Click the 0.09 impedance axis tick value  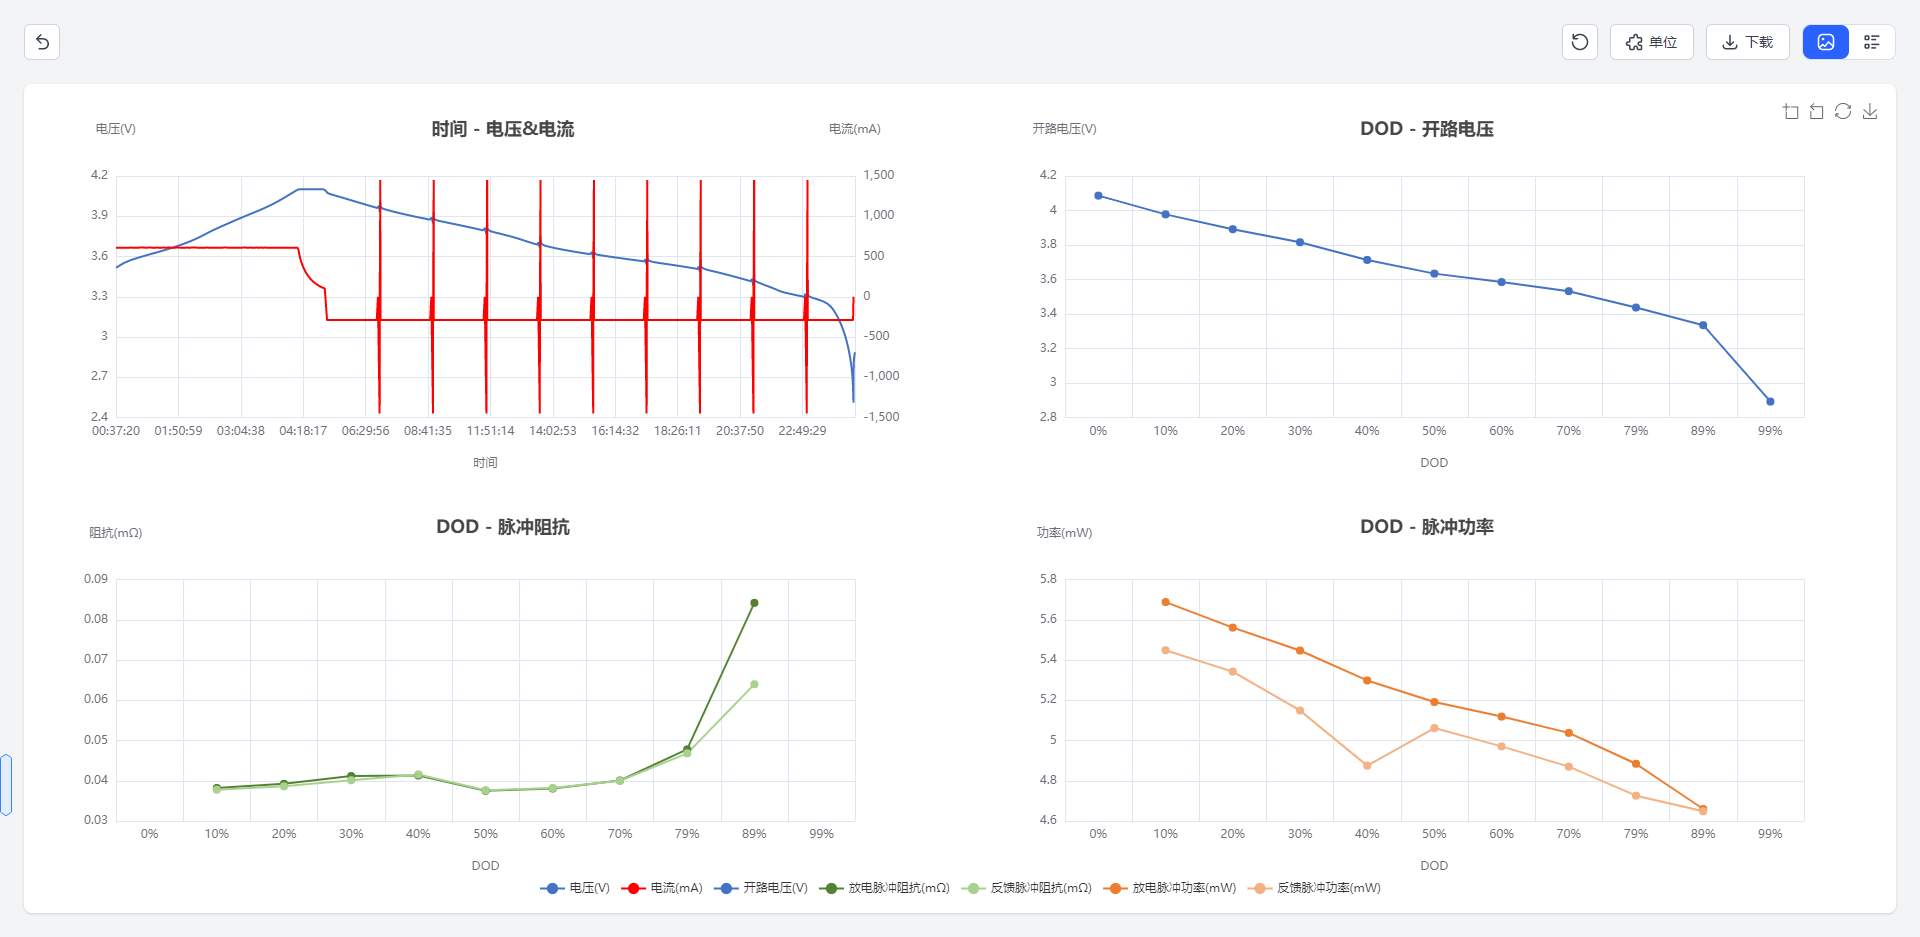(96, 579)
